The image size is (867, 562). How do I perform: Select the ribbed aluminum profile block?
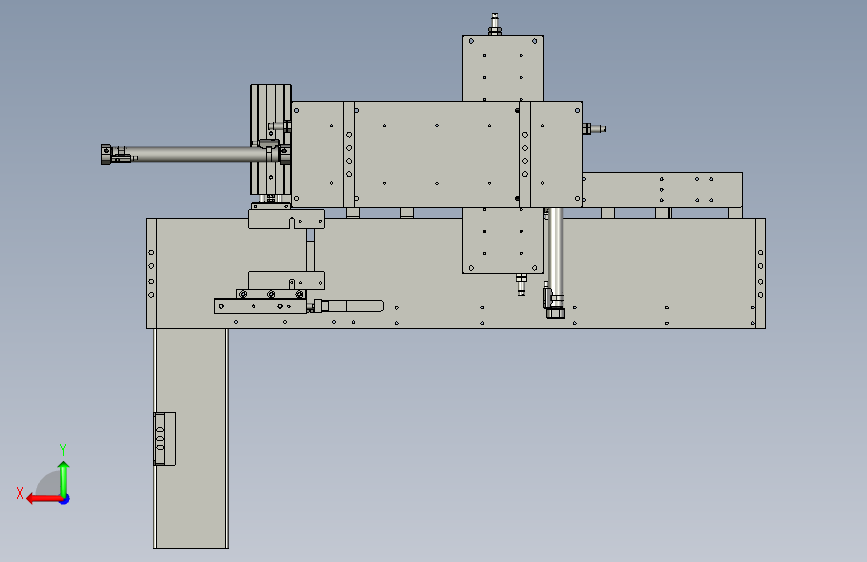[270, 139]
